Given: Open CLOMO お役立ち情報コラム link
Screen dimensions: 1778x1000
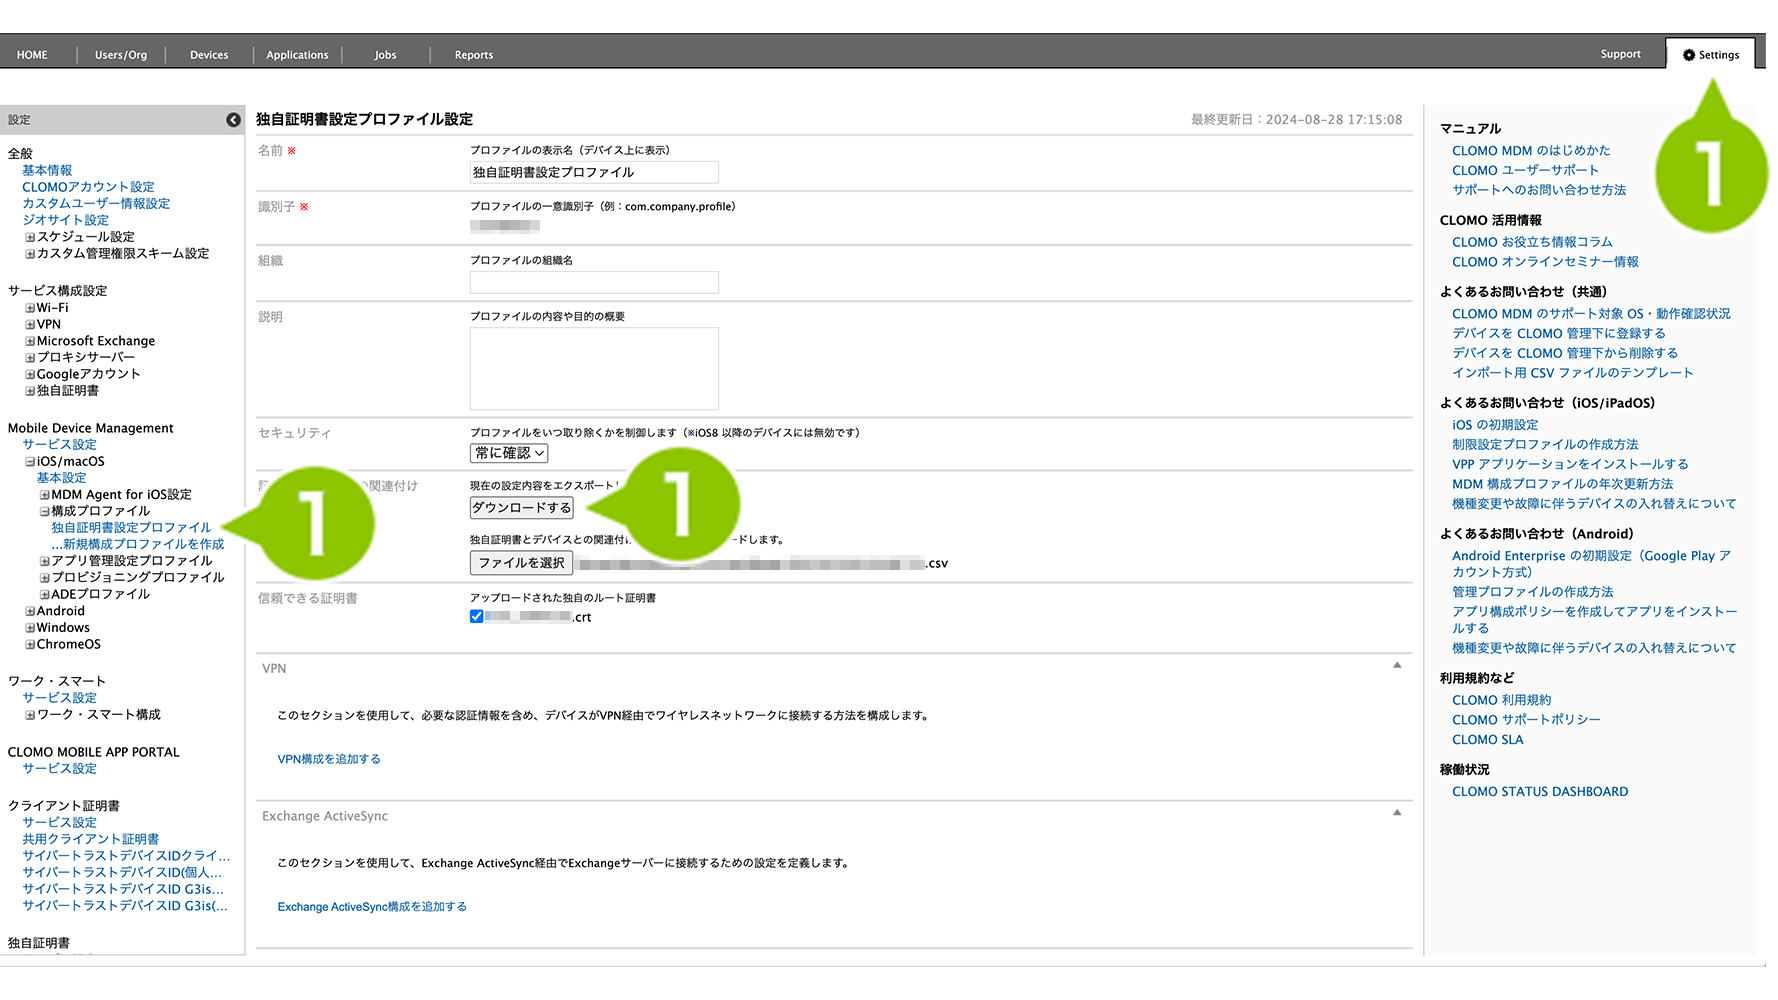Looking at the screenshot, I should (x=1532, y=242).
